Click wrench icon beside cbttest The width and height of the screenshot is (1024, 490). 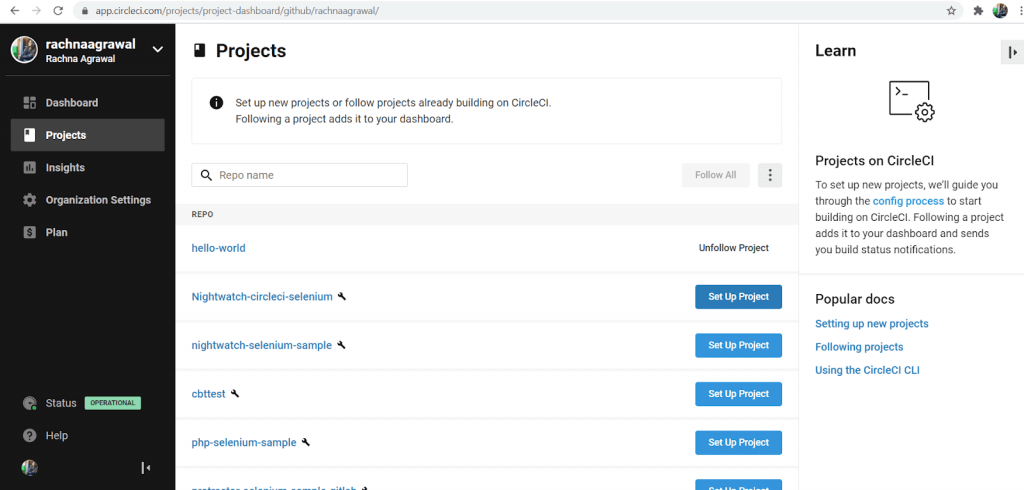pos(235,393)
